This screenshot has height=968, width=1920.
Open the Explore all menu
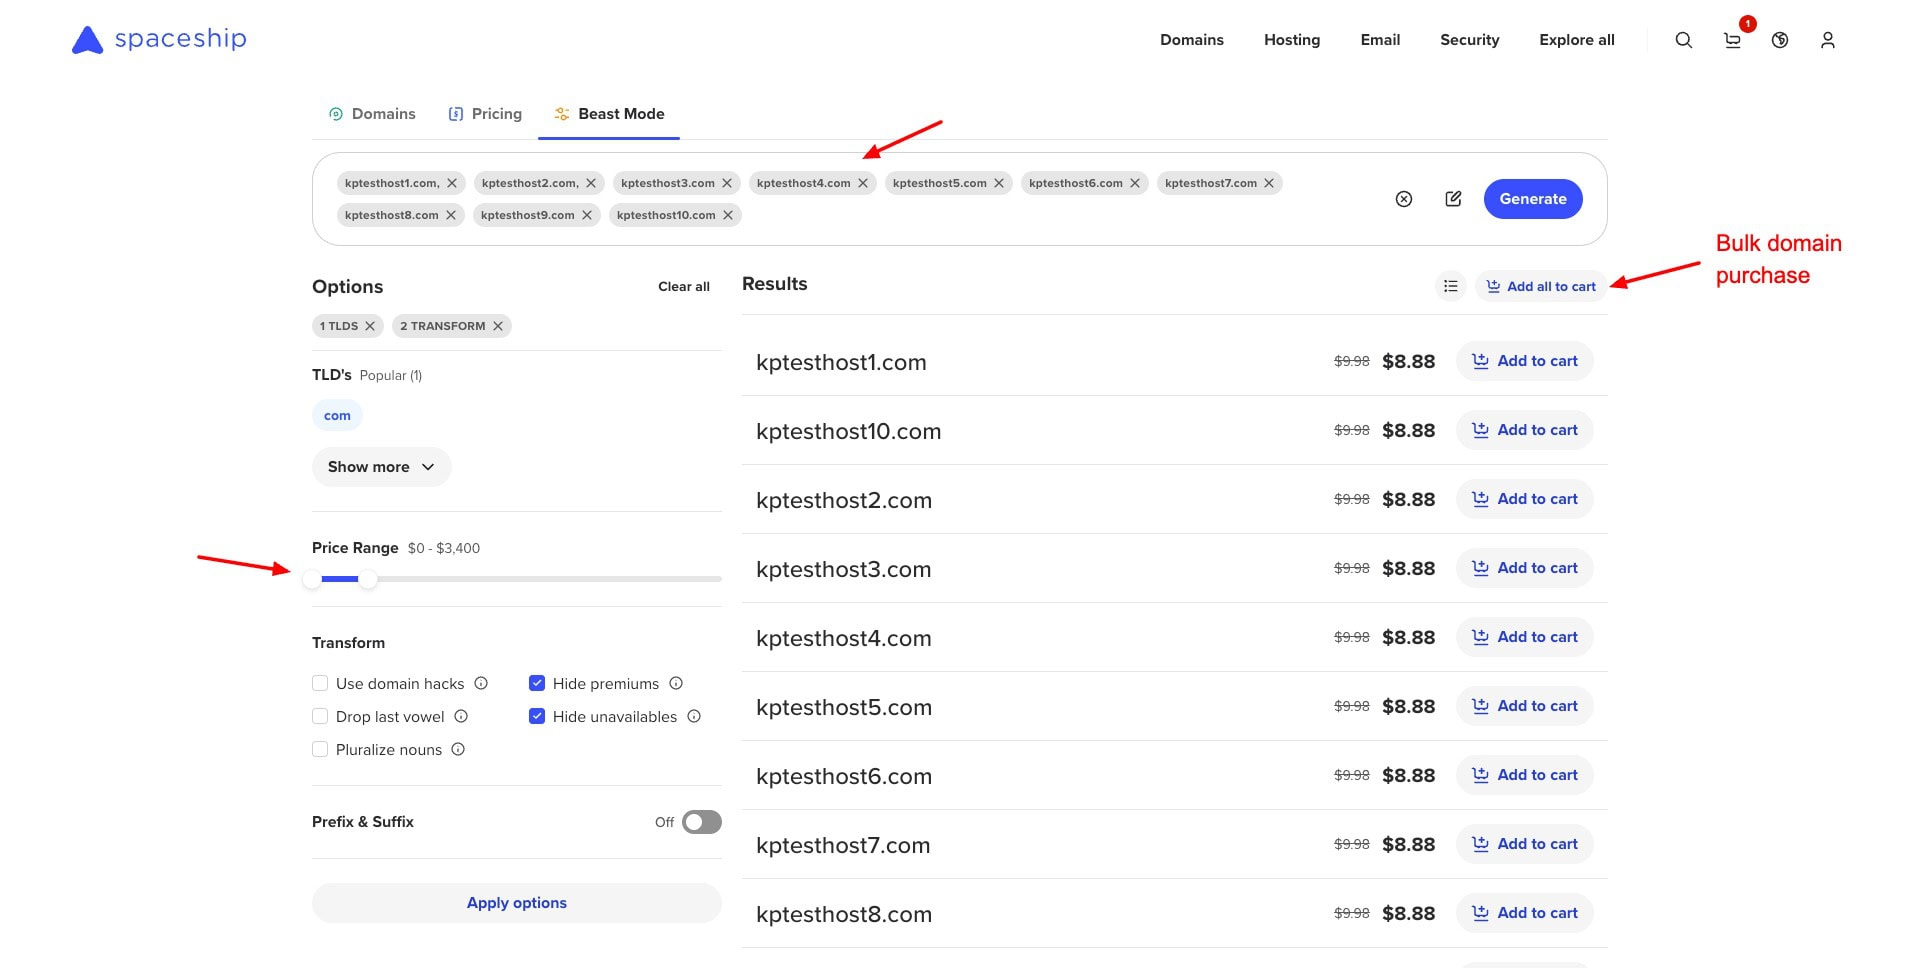1576,40
